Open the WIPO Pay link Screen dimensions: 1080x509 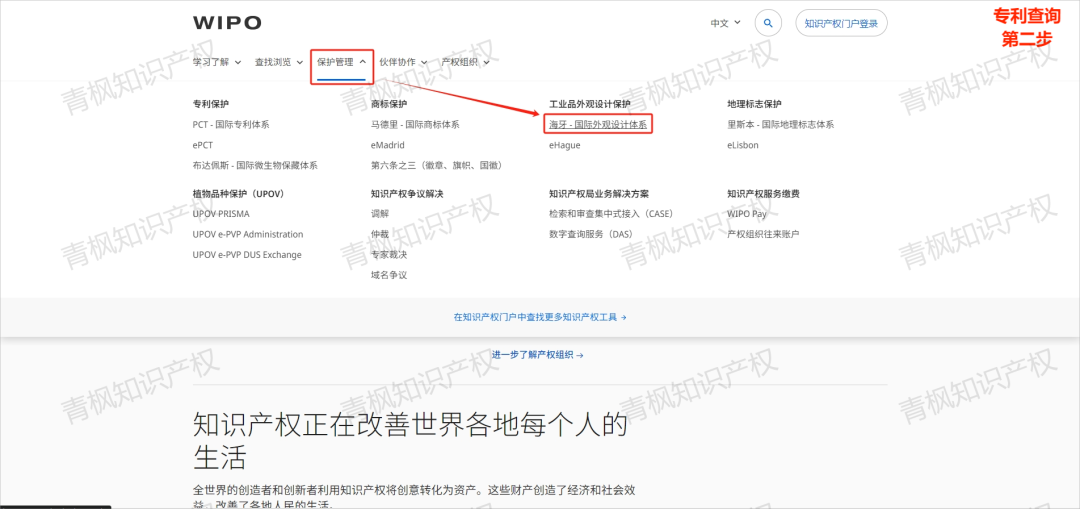click(x=747, y=214)
